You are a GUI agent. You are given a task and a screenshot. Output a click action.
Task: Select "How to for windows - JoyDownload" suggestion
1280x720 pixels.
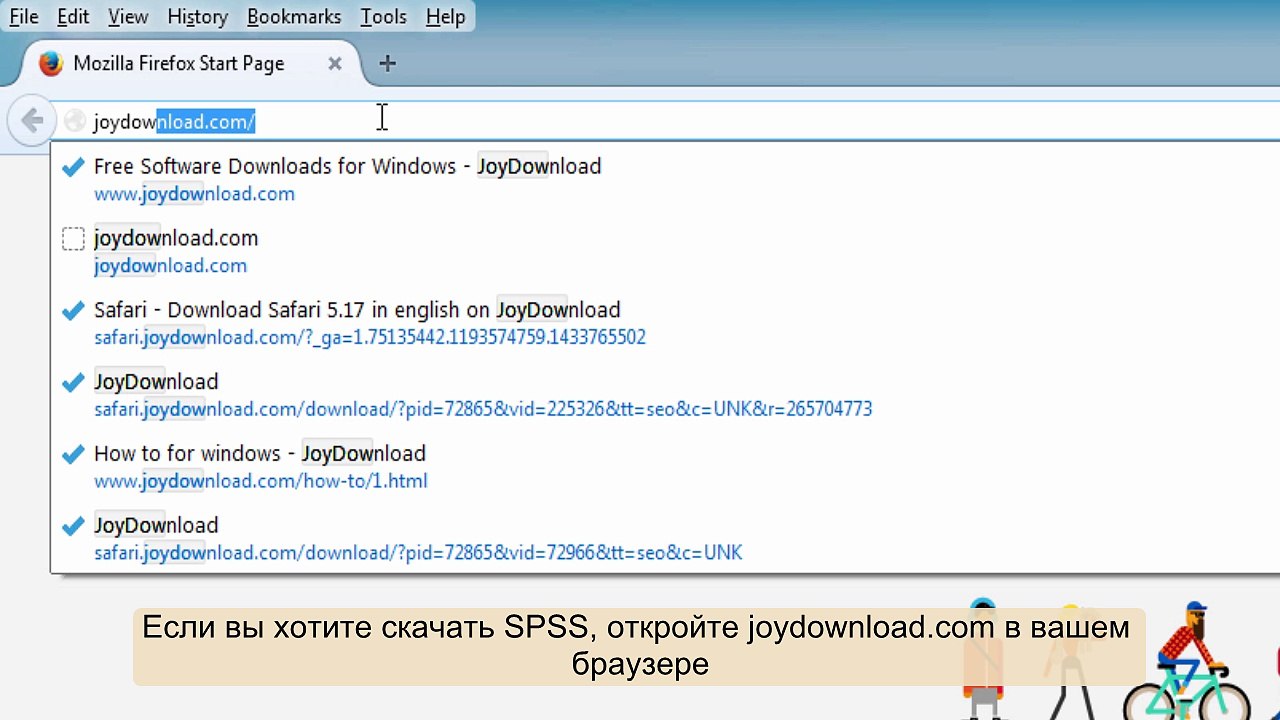[x=260, y=454]
